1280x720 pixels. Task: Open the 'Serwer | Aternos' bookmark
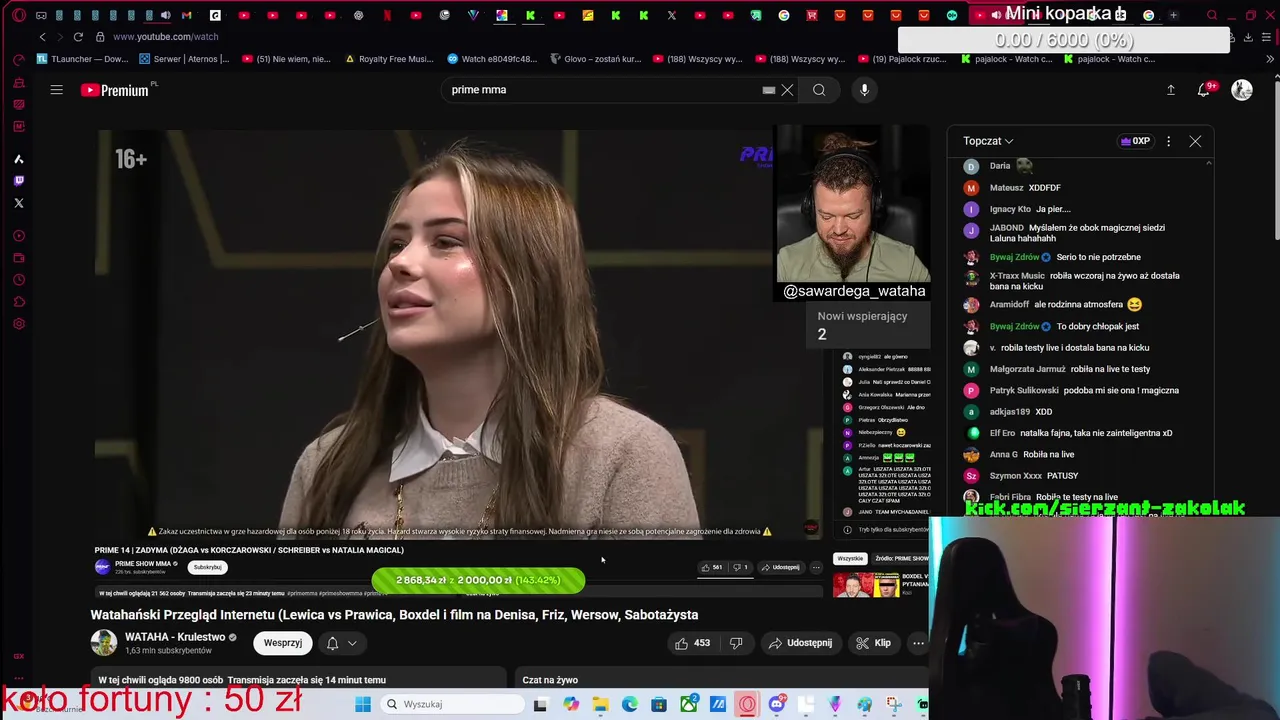184,59
